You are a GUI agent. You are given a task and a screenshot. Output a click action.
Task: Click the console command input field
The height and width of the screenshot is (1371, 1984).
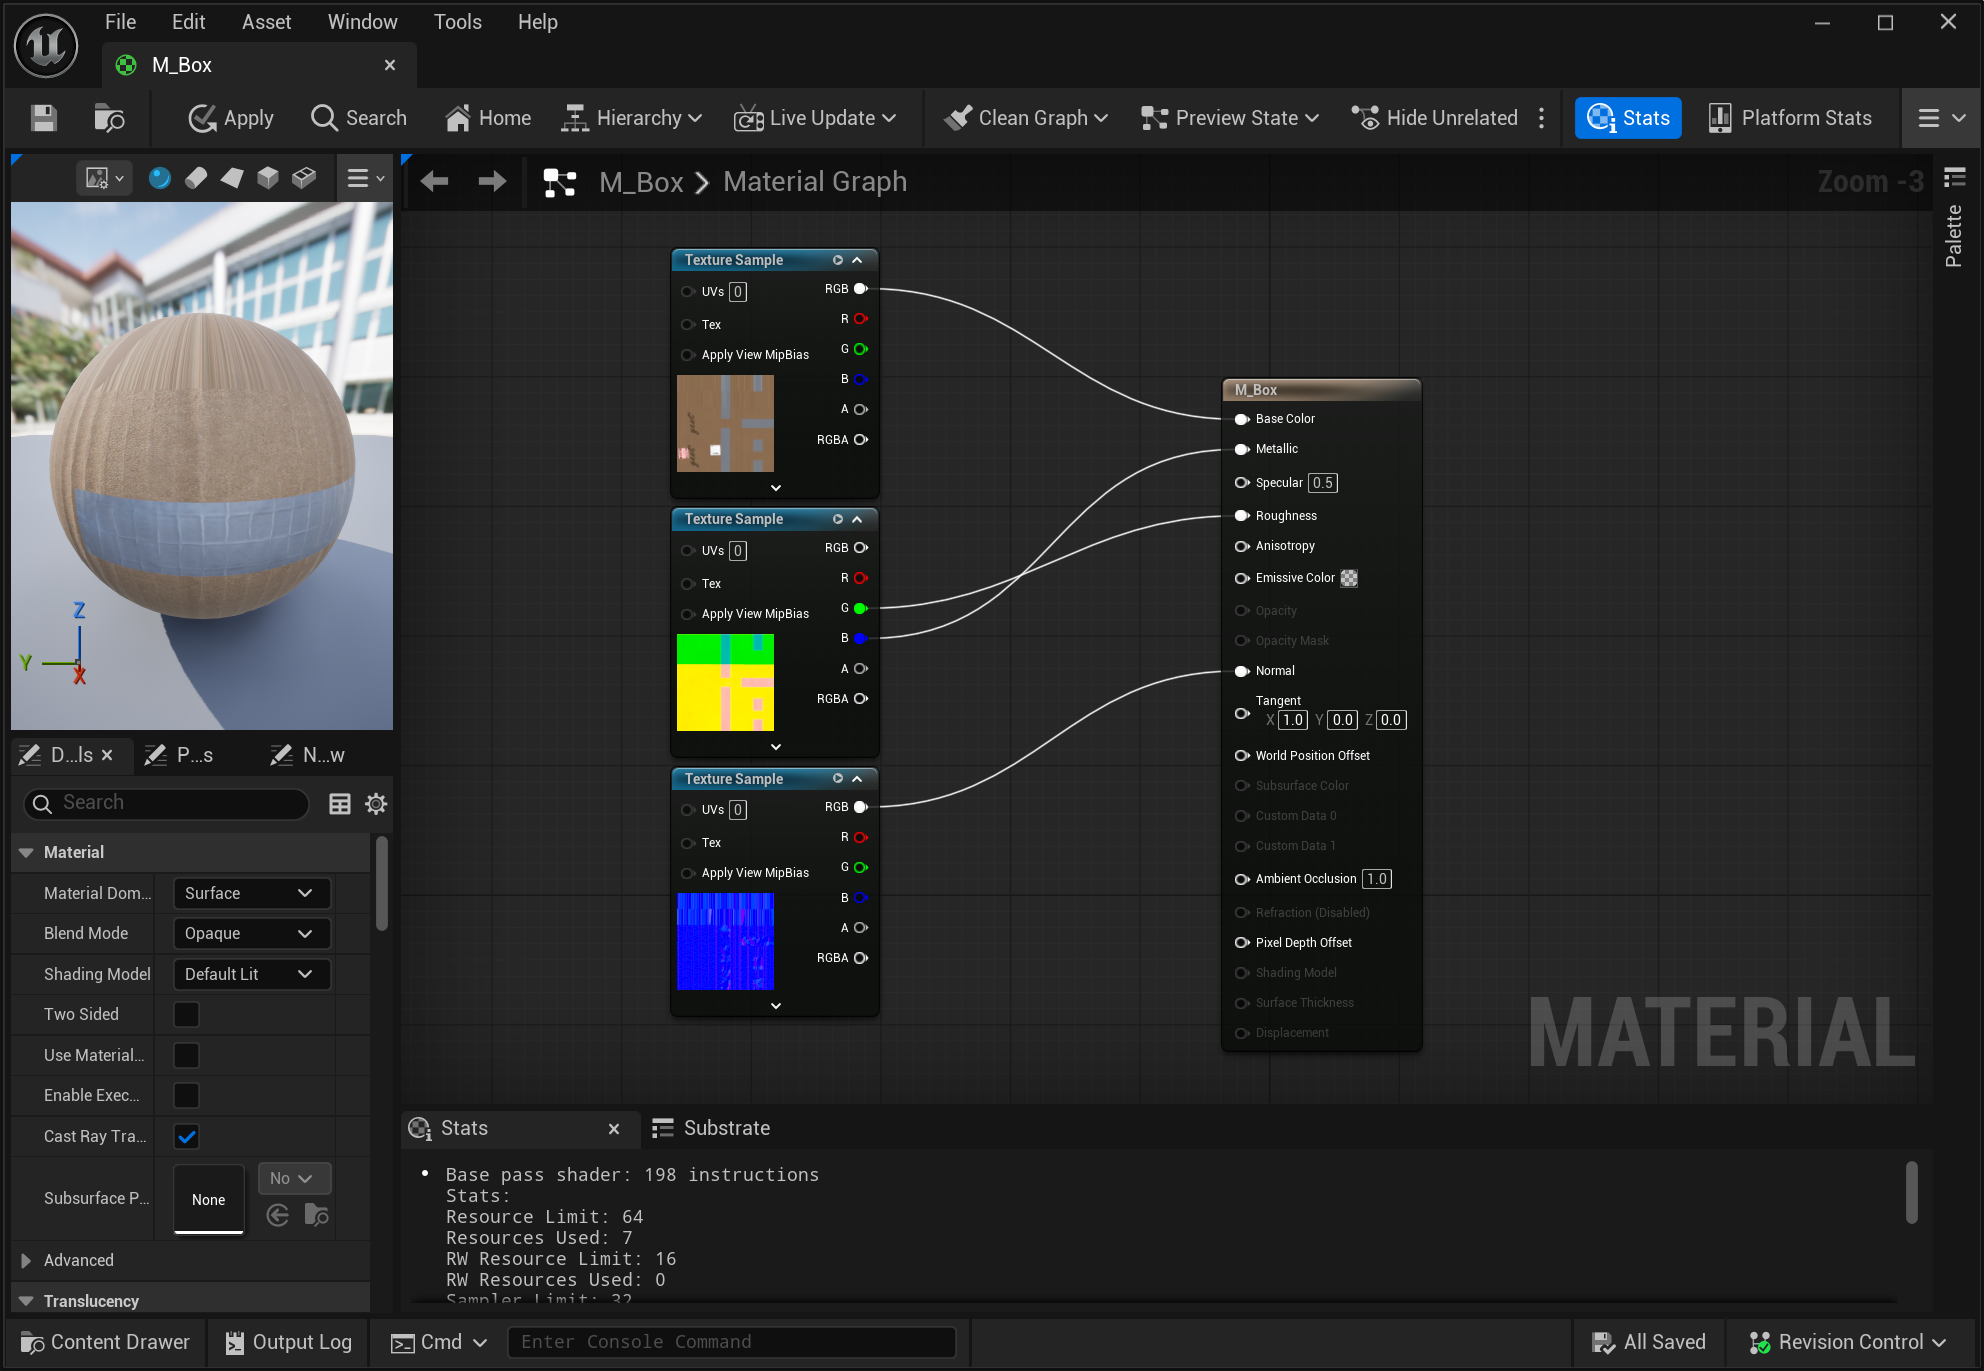(x=731, y=1342)
